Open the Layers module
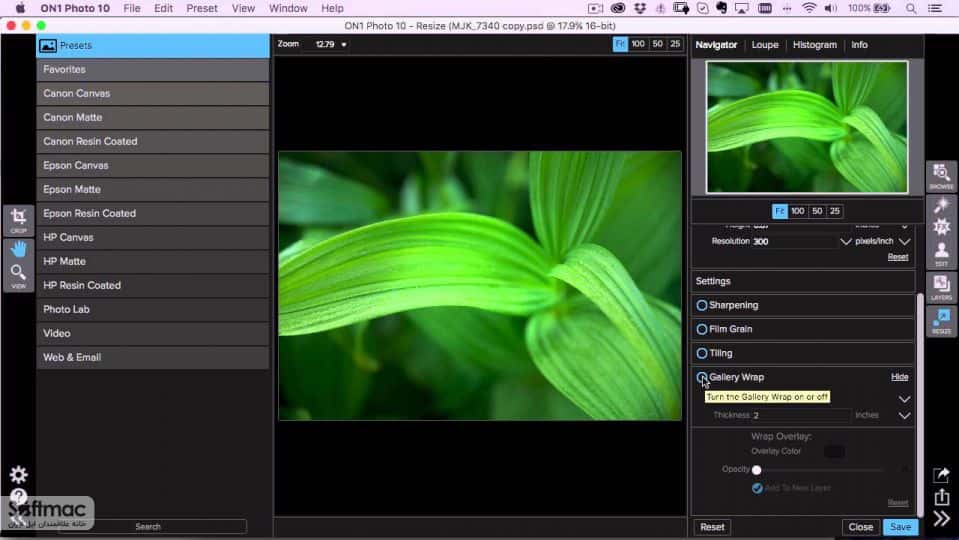 click(941, 287)
